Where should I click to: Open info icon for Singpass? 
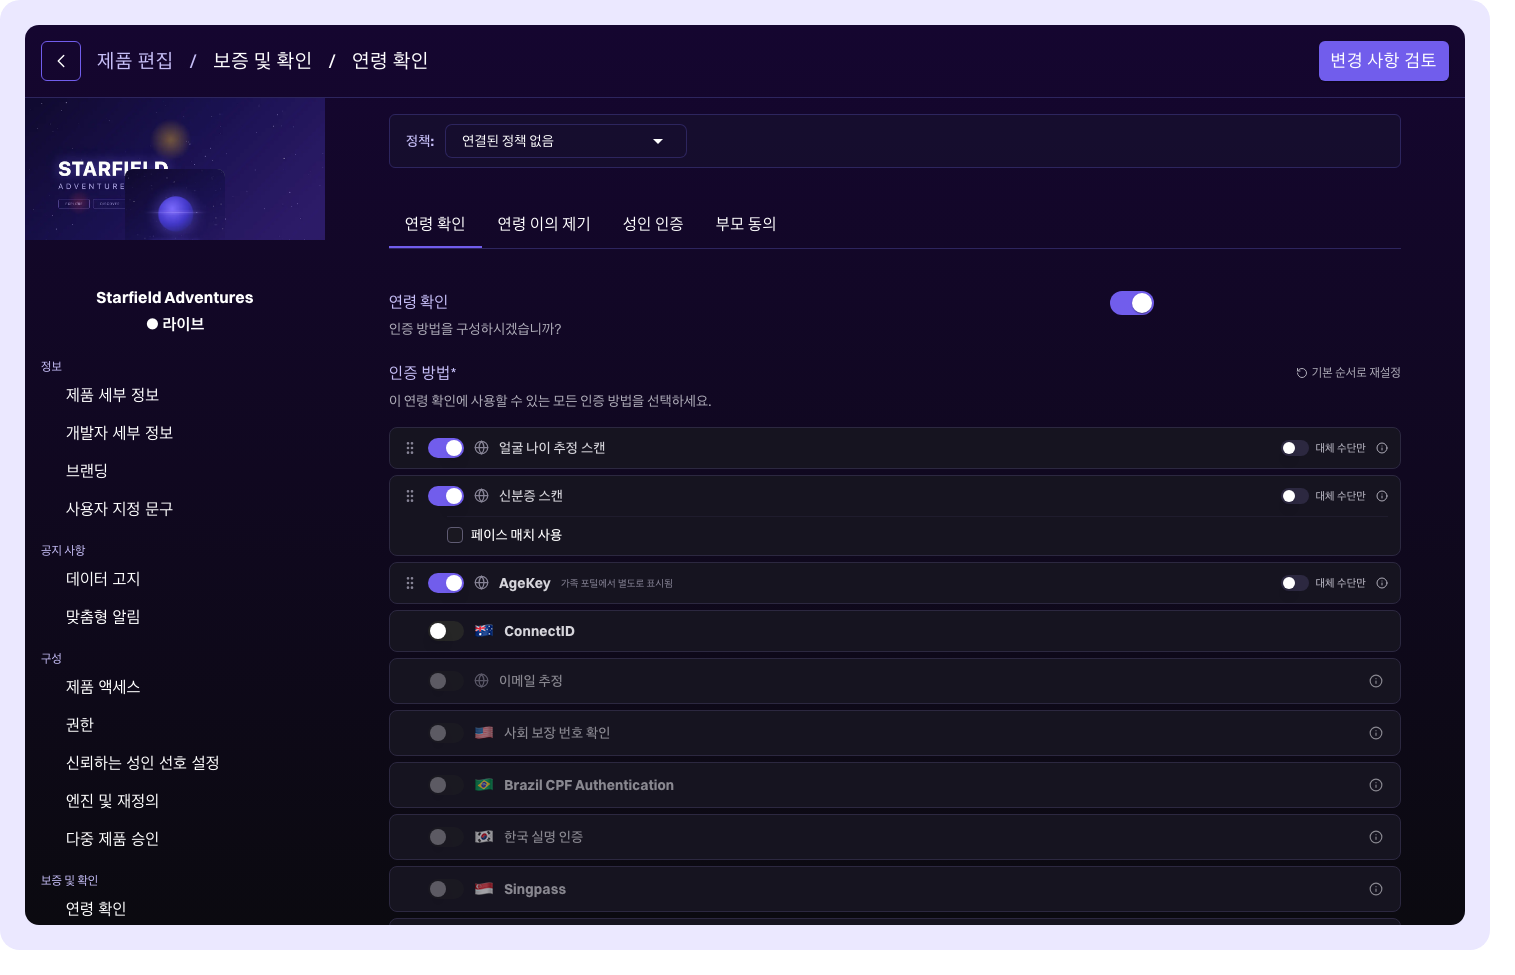pyautogui.click(x=1376, y=889)
